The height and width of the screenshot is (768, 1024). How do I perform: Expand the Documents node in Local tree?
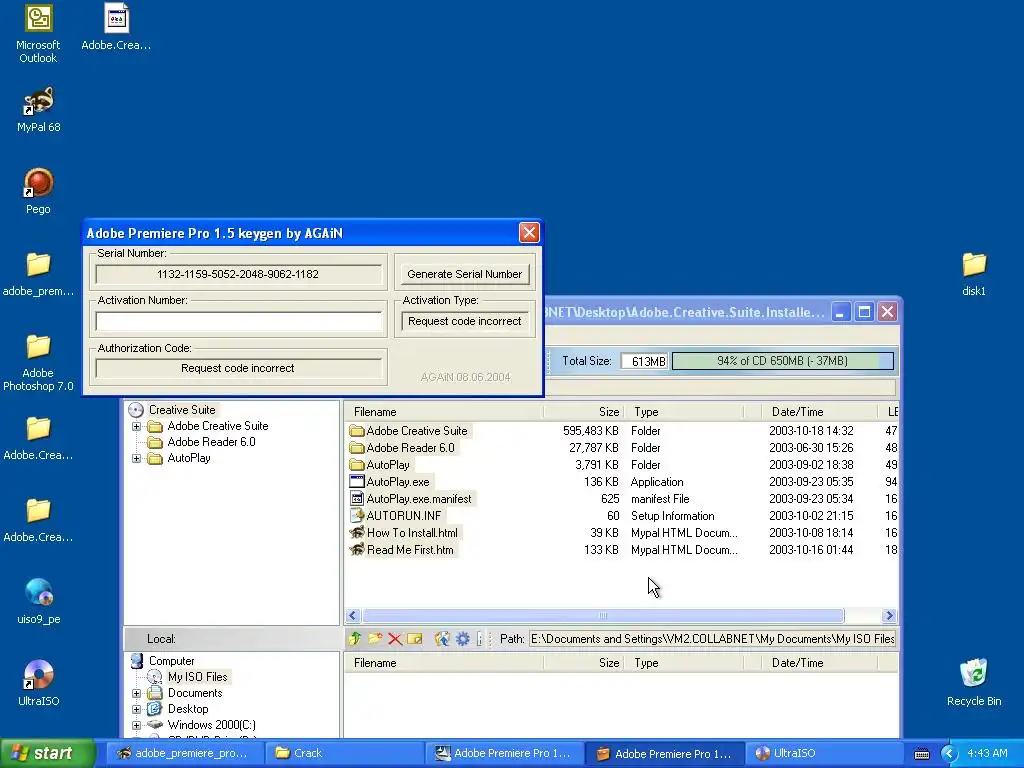point(136,694)
